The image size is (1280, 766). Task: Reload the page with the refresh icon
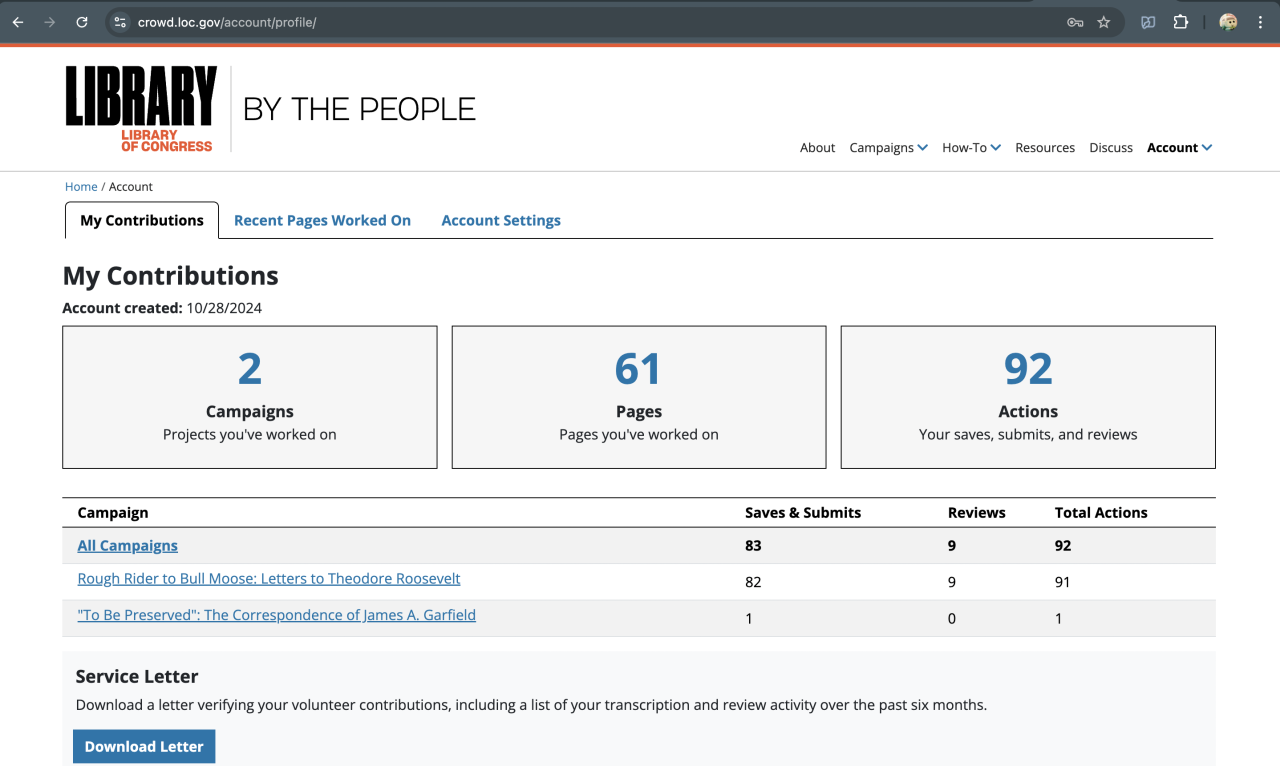pos(82,22)
